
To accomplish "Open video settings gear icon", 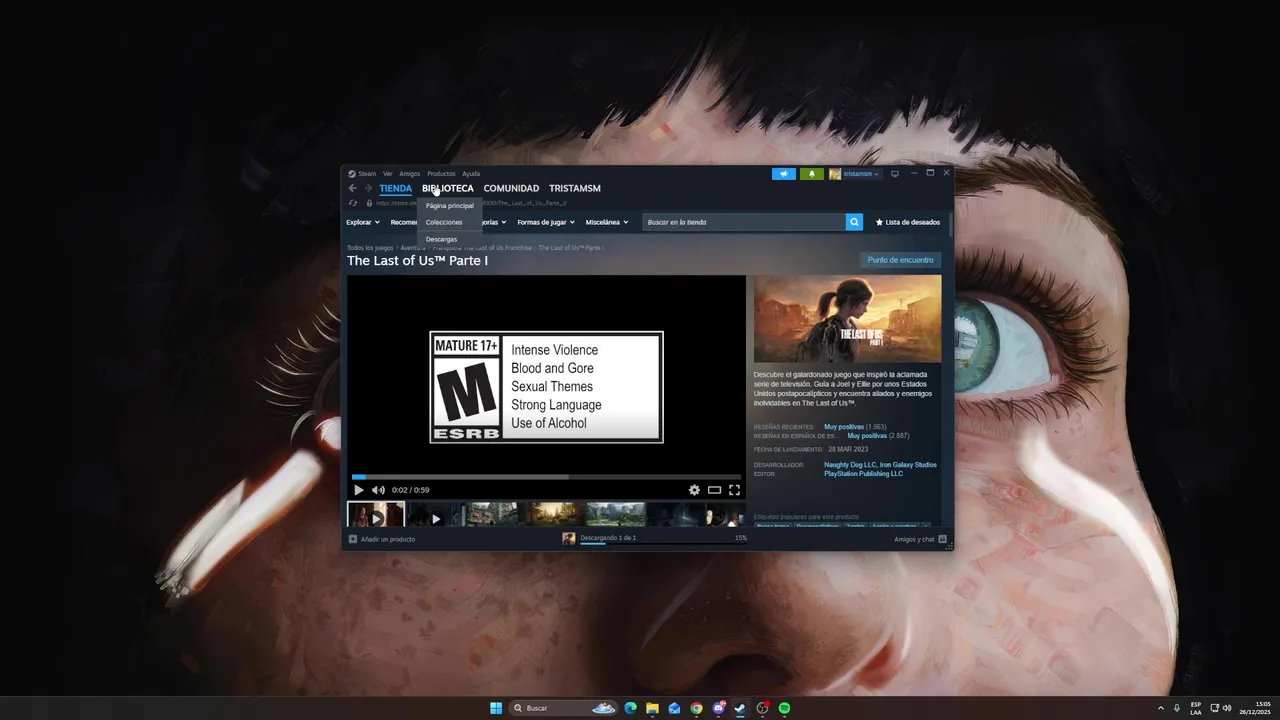I will click(694, 490).
